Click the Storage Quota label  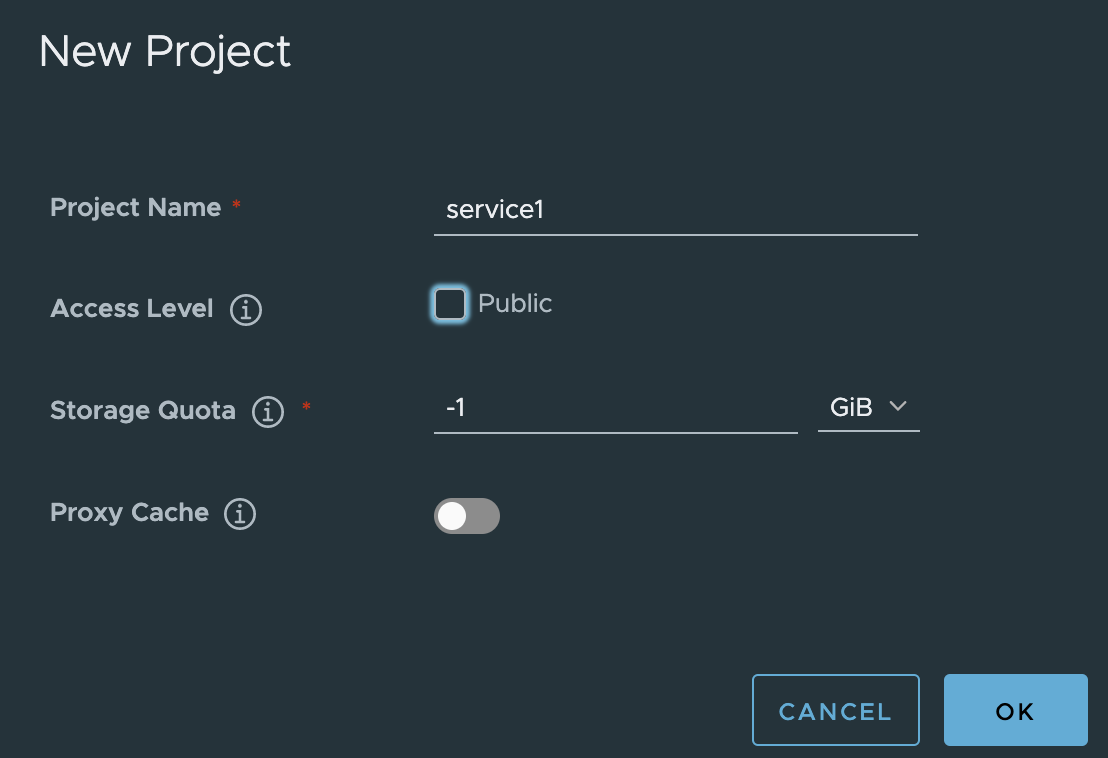[x=143, y=410]
